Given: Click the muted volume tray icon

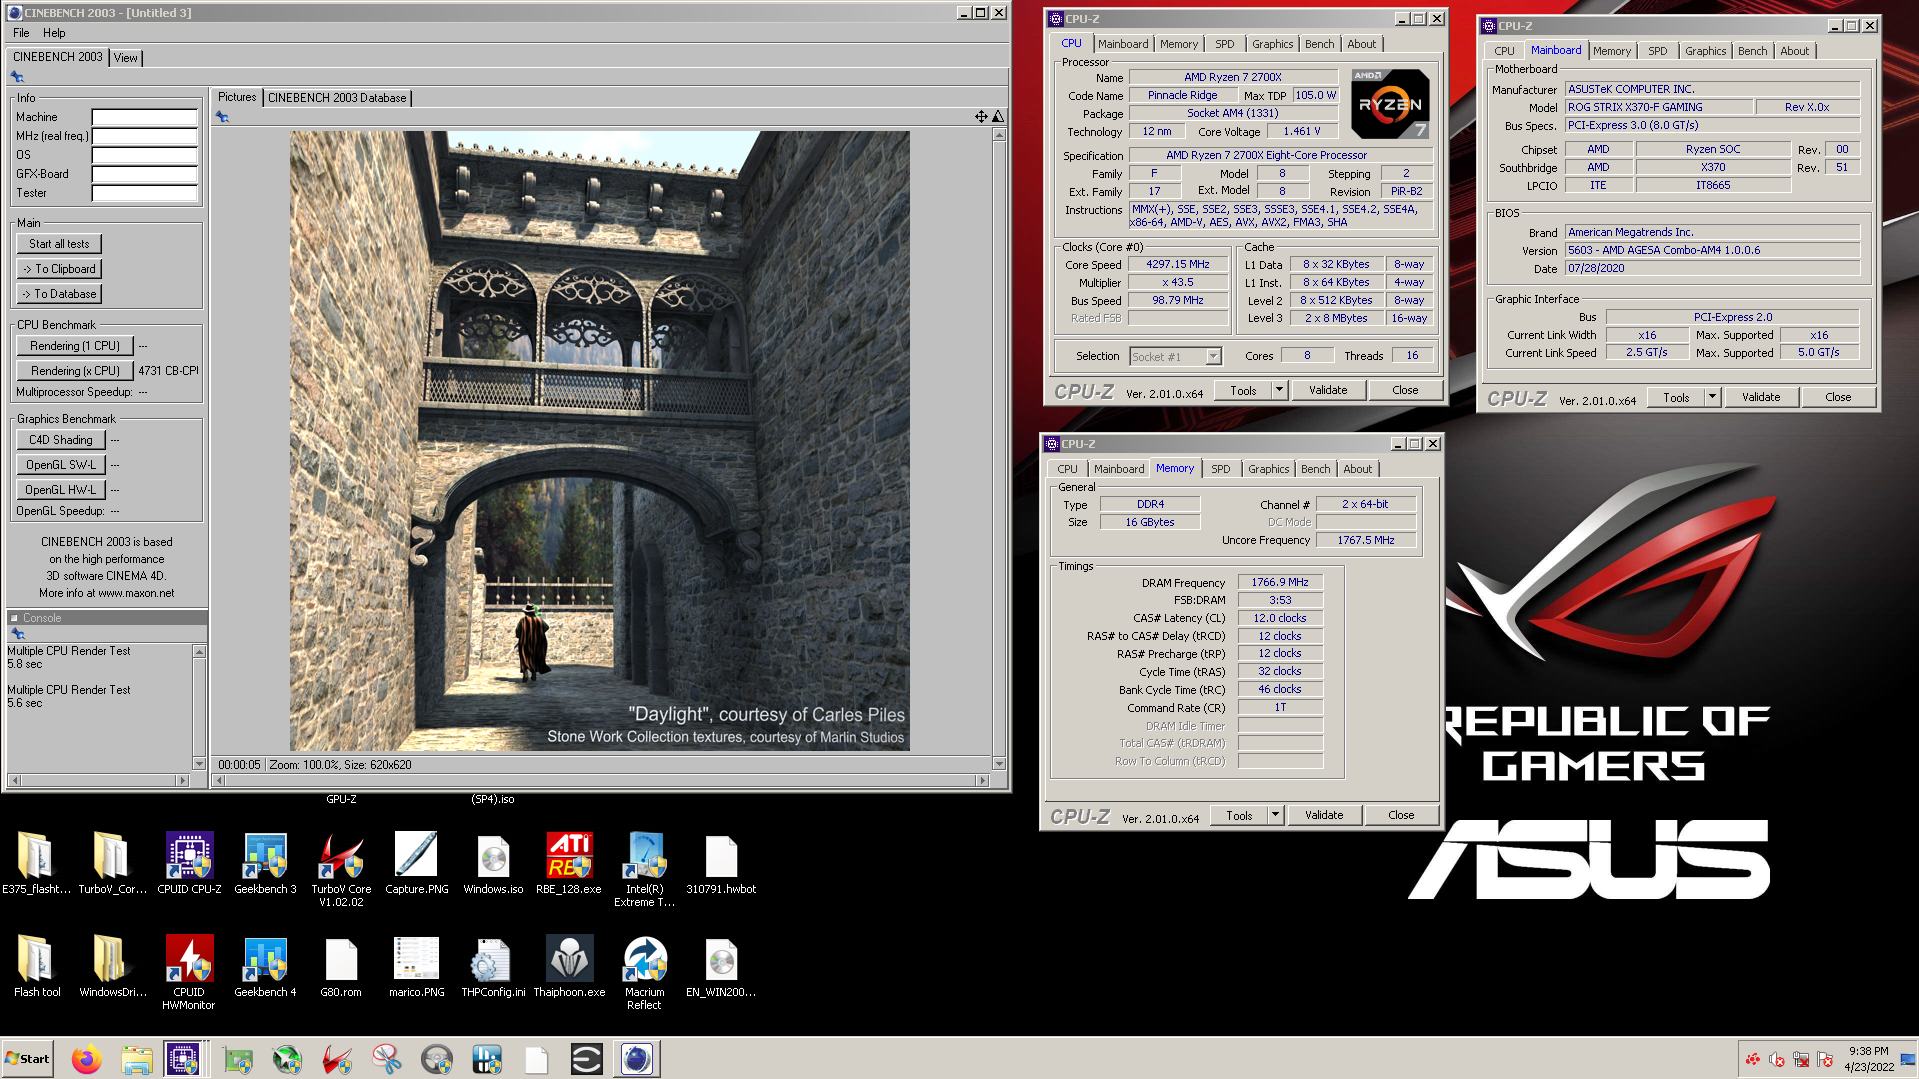Looking at the screenshot, I should tap(1777, 1059).
